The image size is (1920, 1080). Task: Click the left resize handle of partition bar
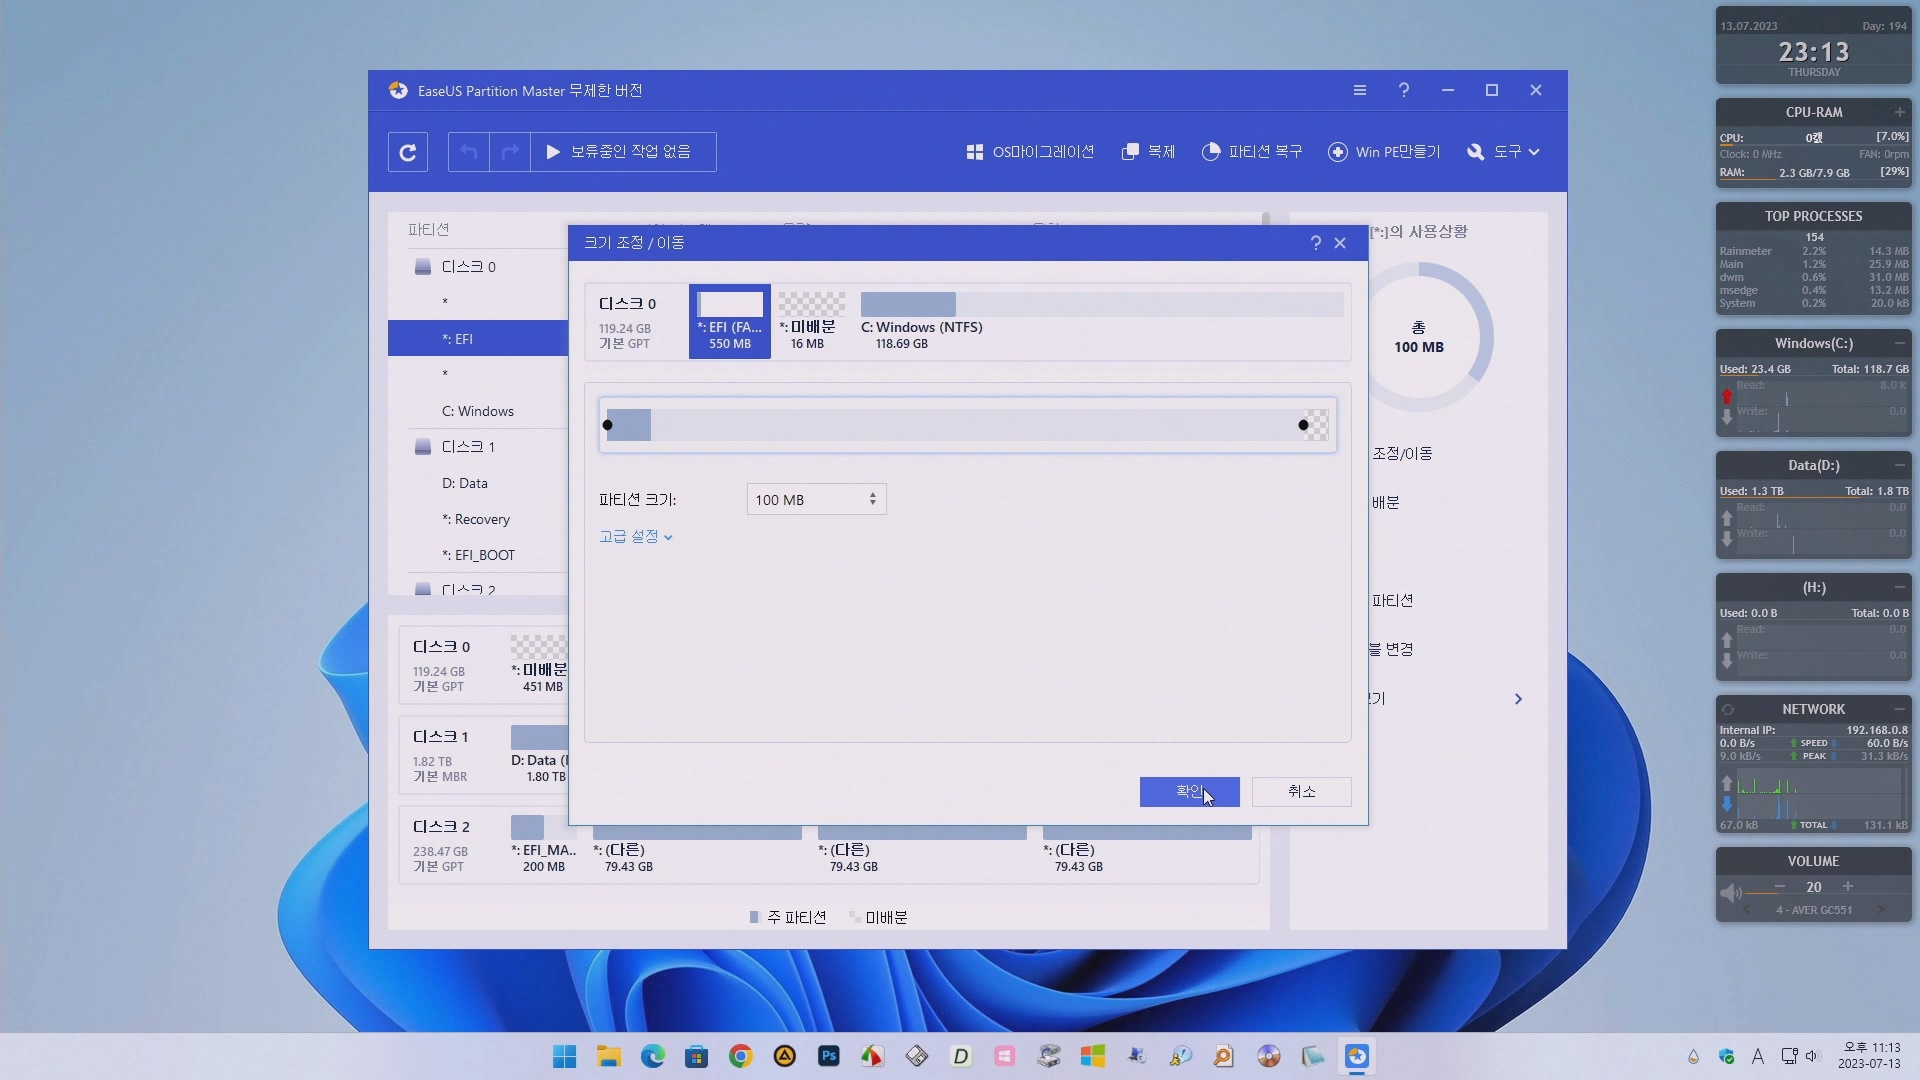point(607,425)
